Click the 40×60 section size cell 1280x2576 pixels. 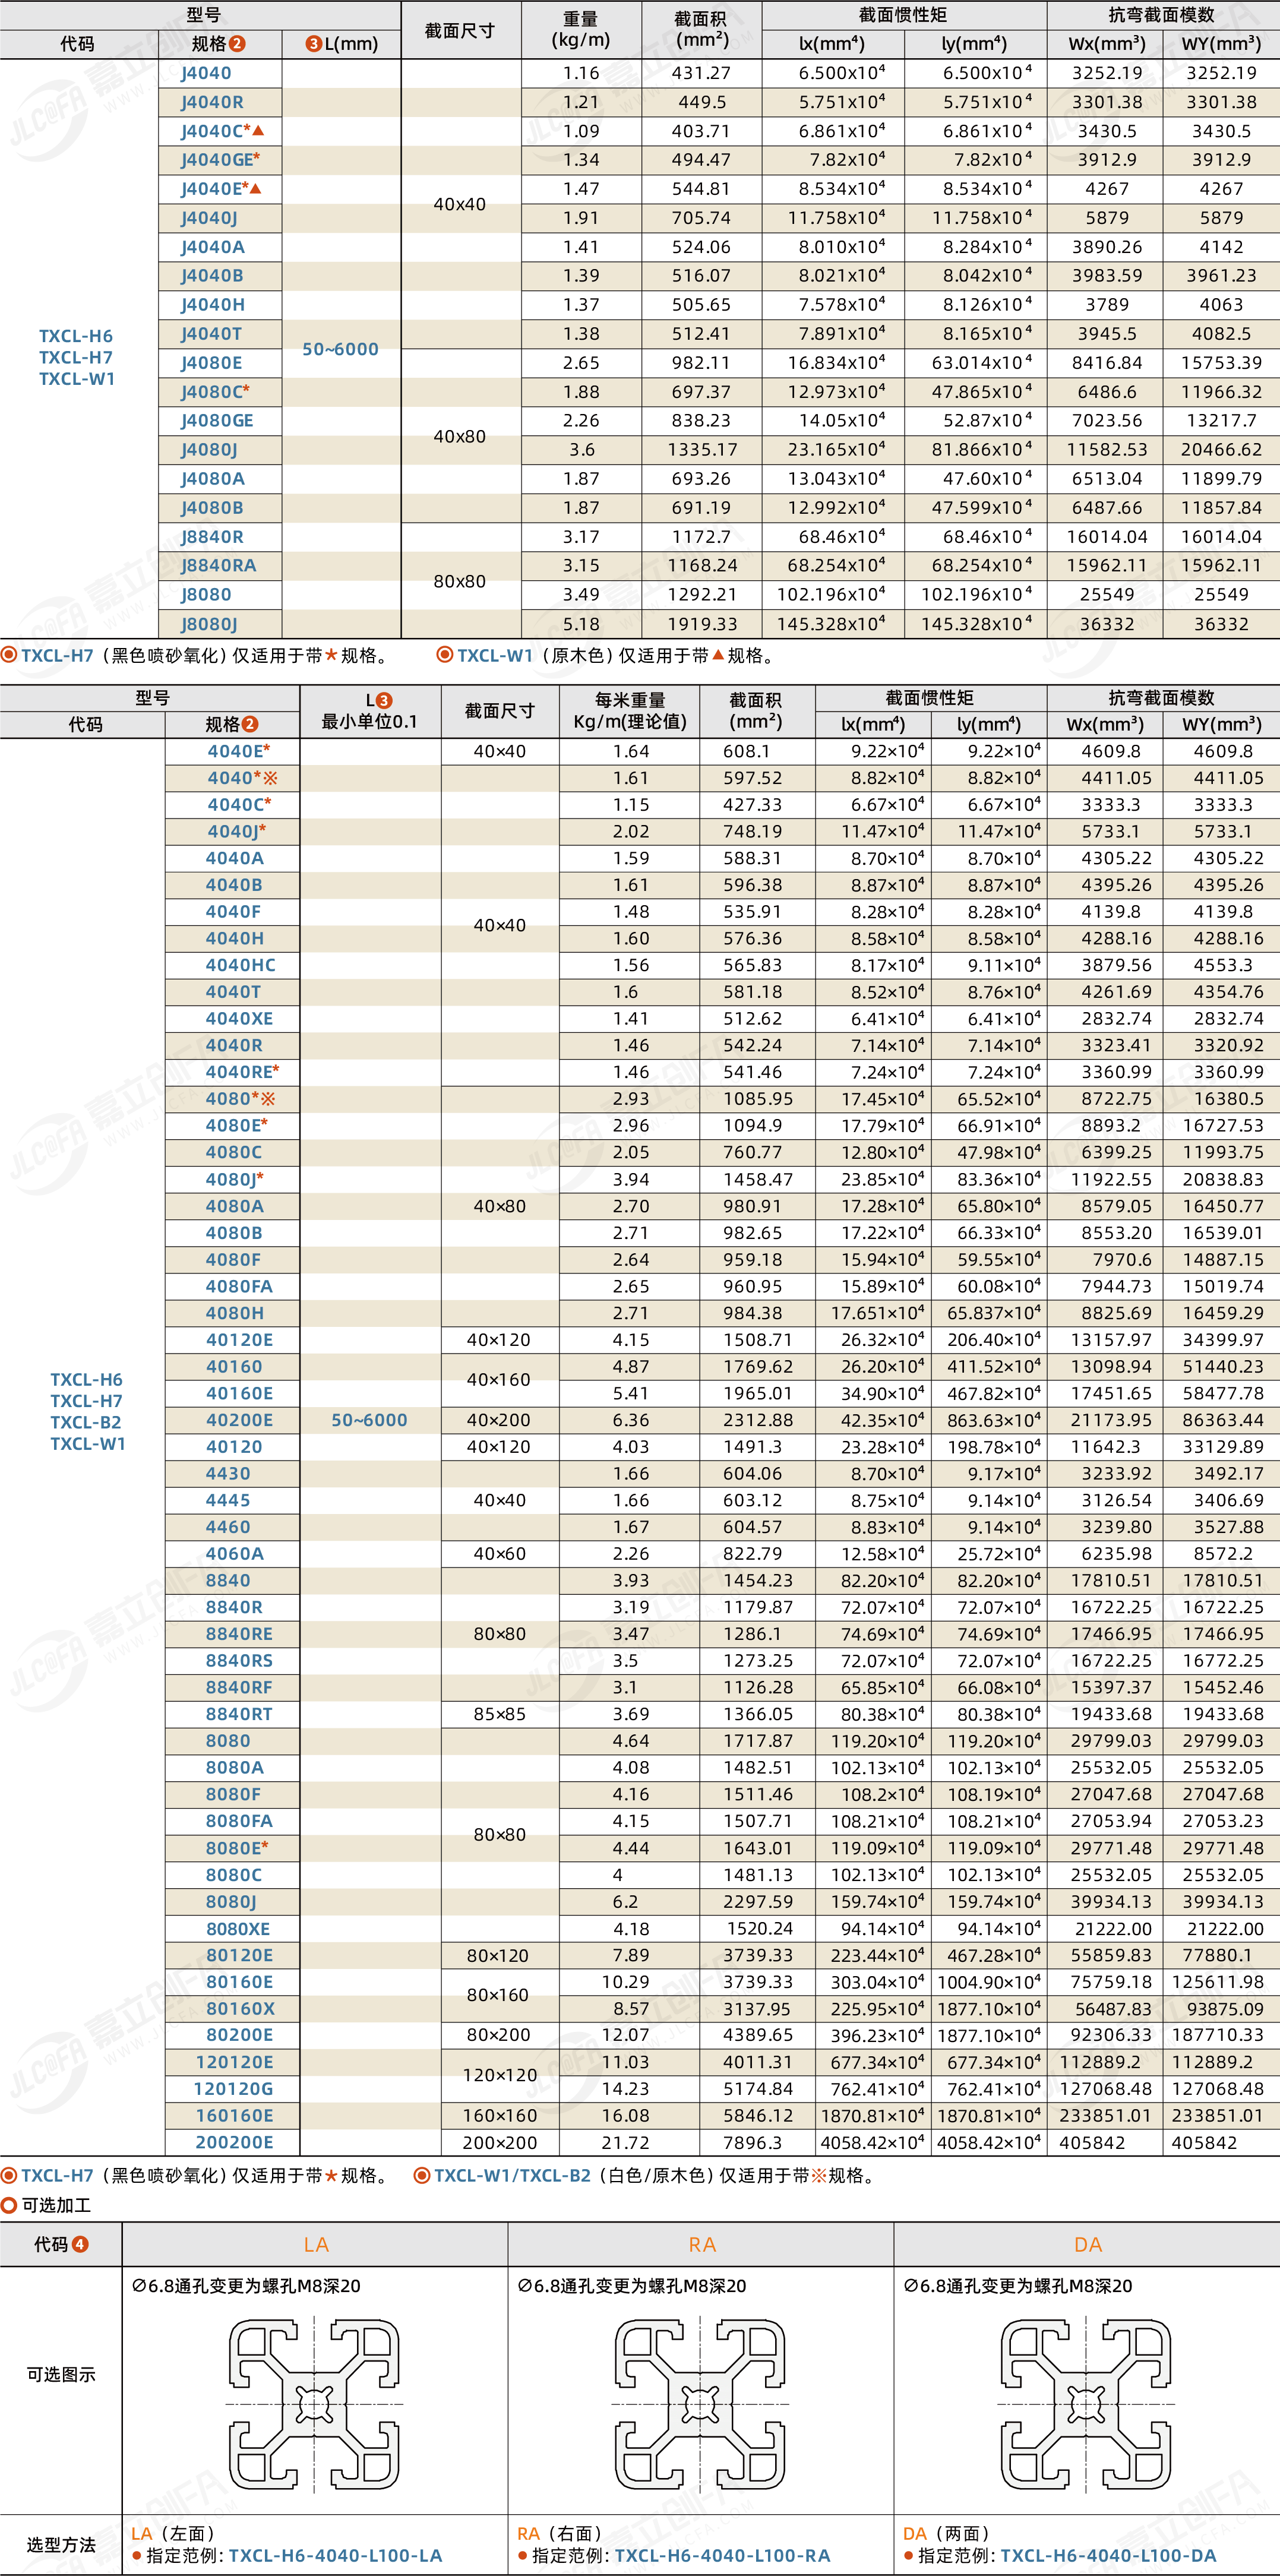(x=500, y=1554)
